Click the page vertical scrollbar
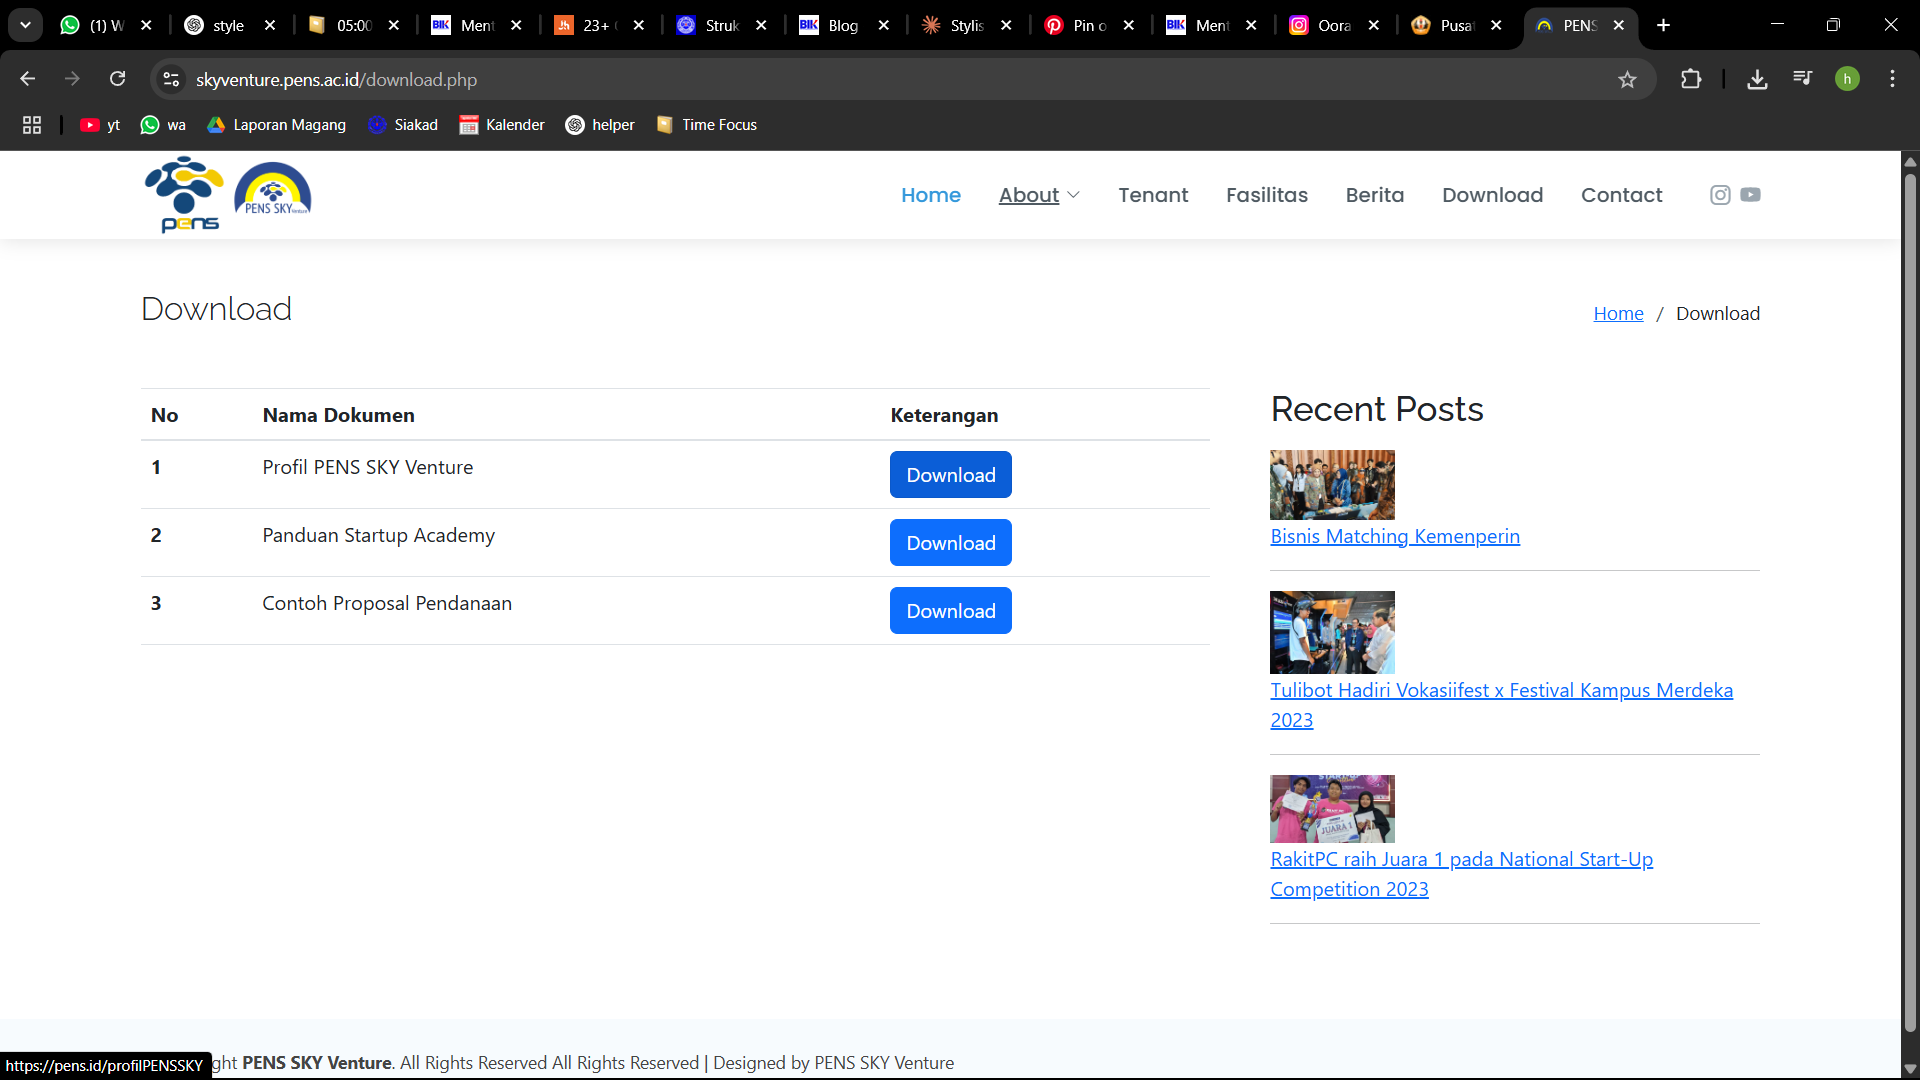1920x1080 pixels. (x=1910, y=600)
